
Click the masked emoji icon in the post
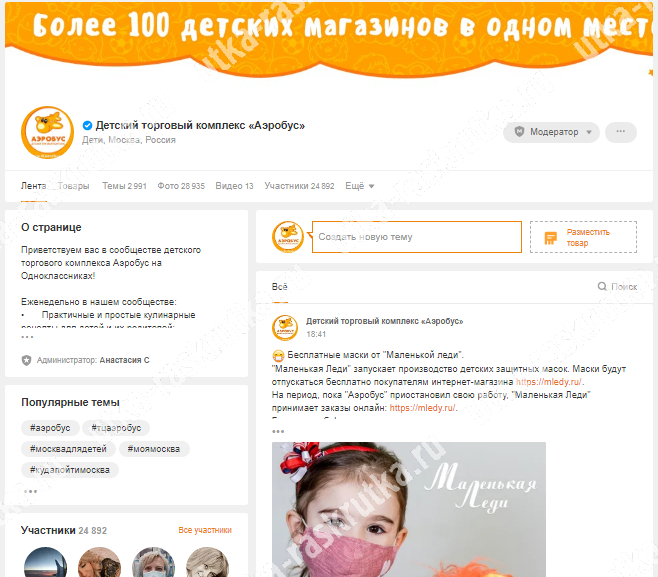(278, 356)
